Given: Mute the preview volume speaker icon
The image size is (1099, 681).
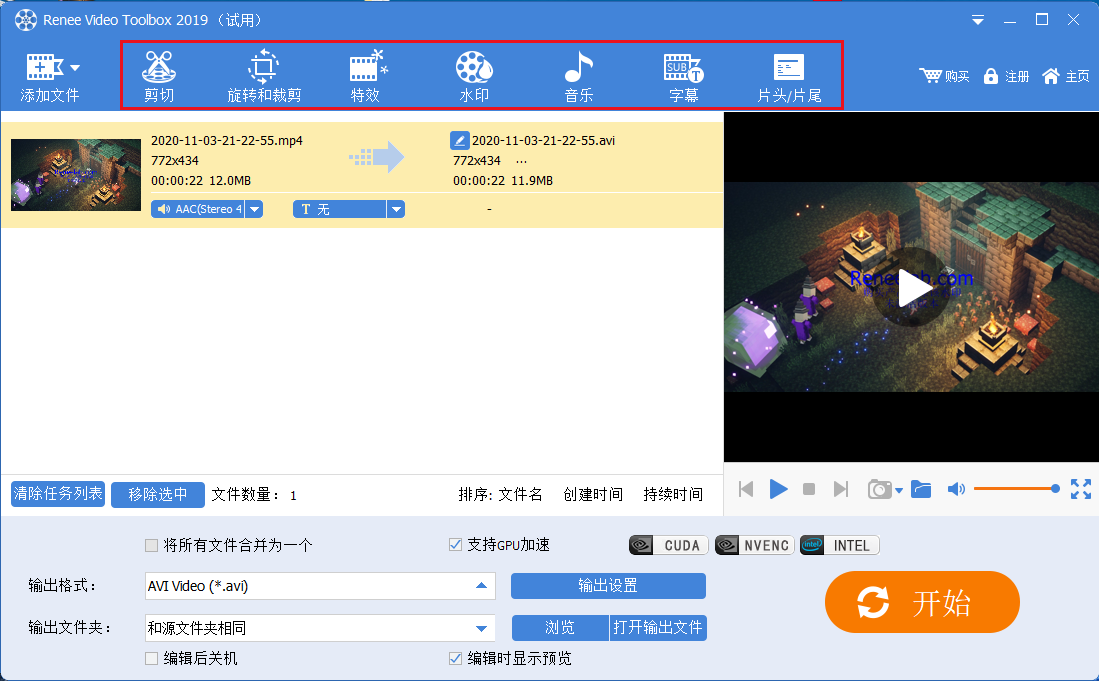Looking at the screenshot, I should point(956,489).
